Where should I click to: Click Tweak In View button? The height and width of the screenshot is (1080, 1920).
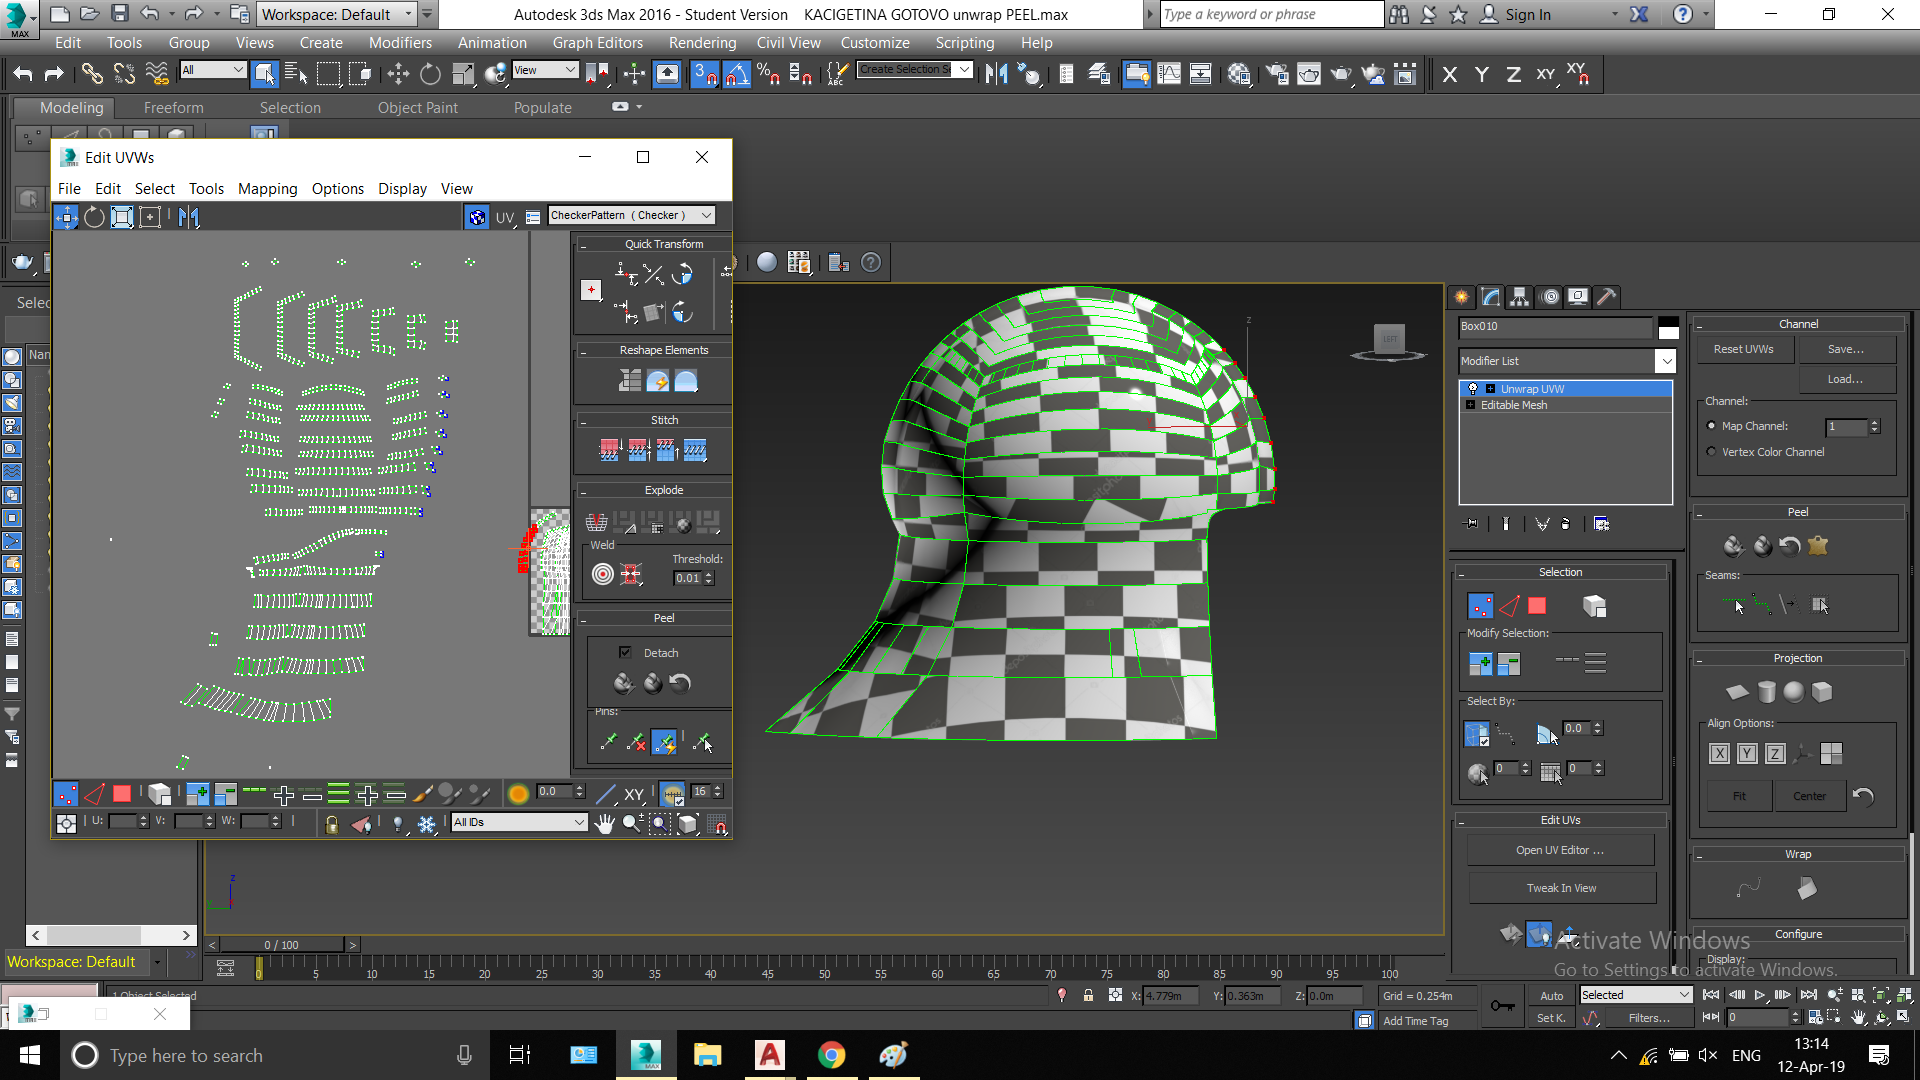click(x=1560, y=888)
